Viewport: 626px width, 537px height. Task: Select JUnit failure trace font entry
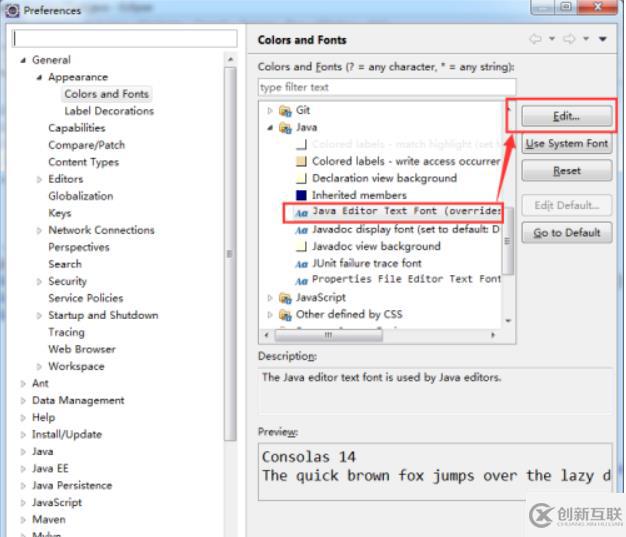(x=366, y=264)
